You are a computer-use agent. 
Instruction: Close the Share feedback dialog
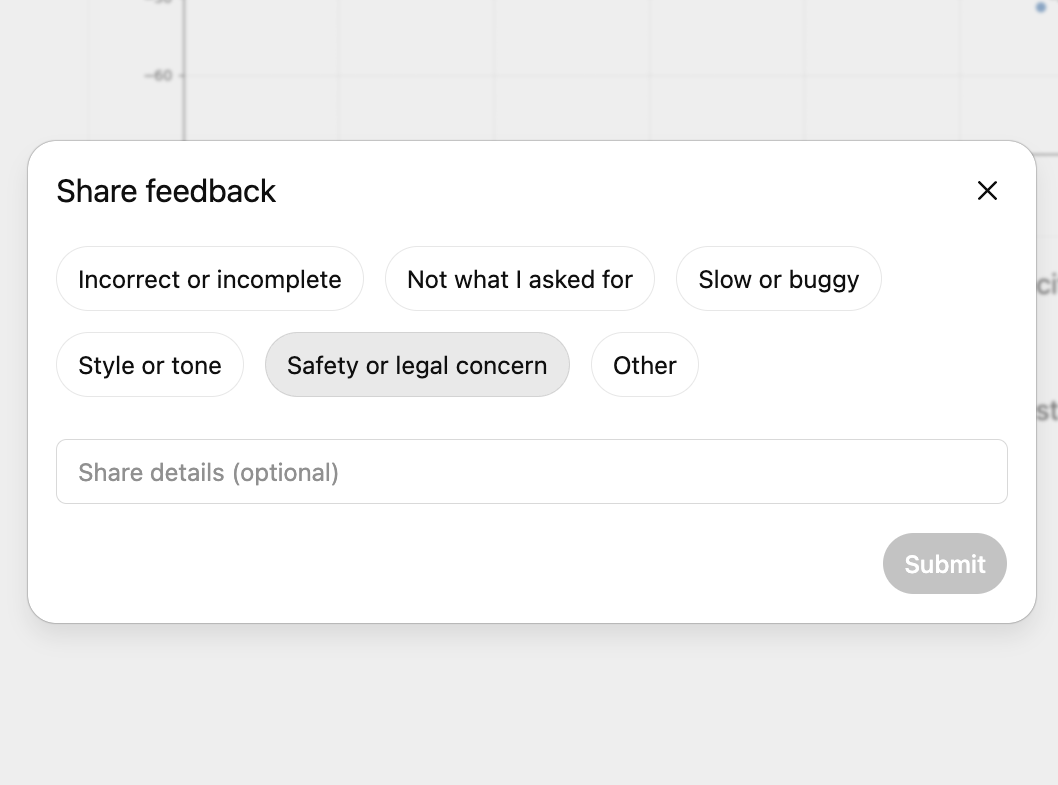(x=987, y=190)
